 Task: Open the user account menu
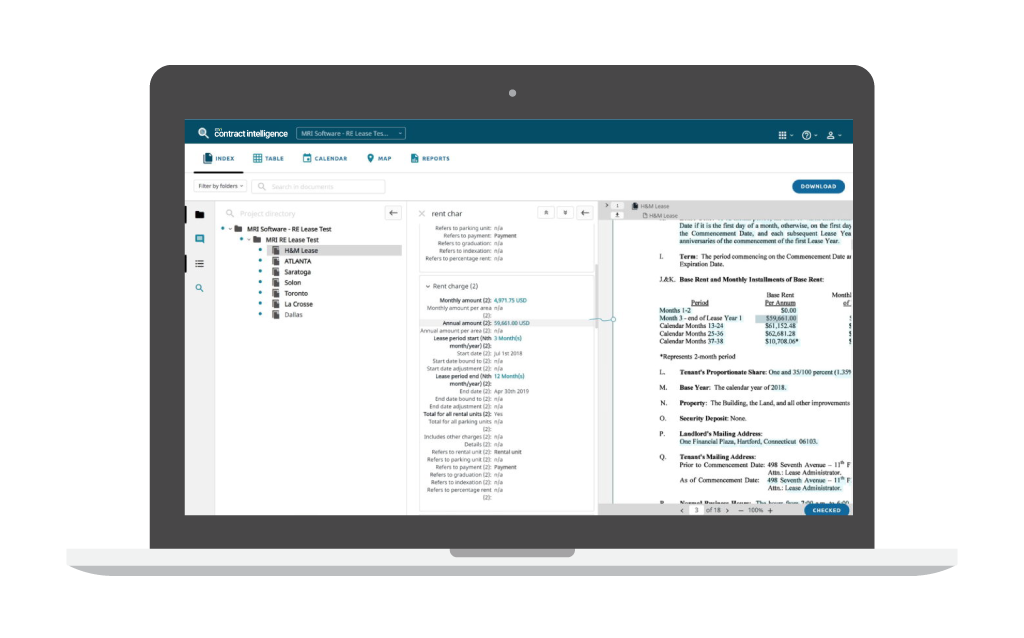point(831,135)
